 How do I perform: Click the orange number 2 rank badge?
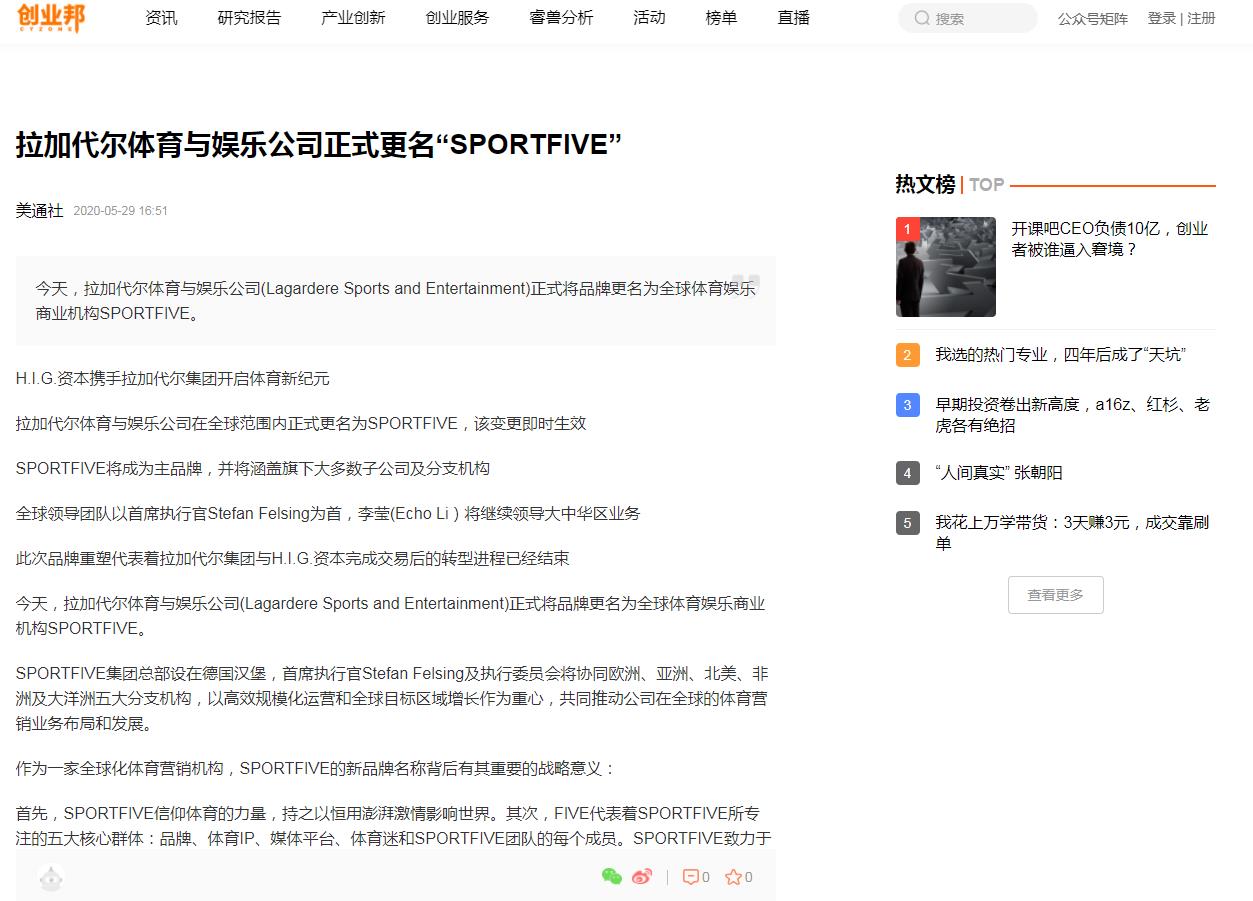[907, 355]
